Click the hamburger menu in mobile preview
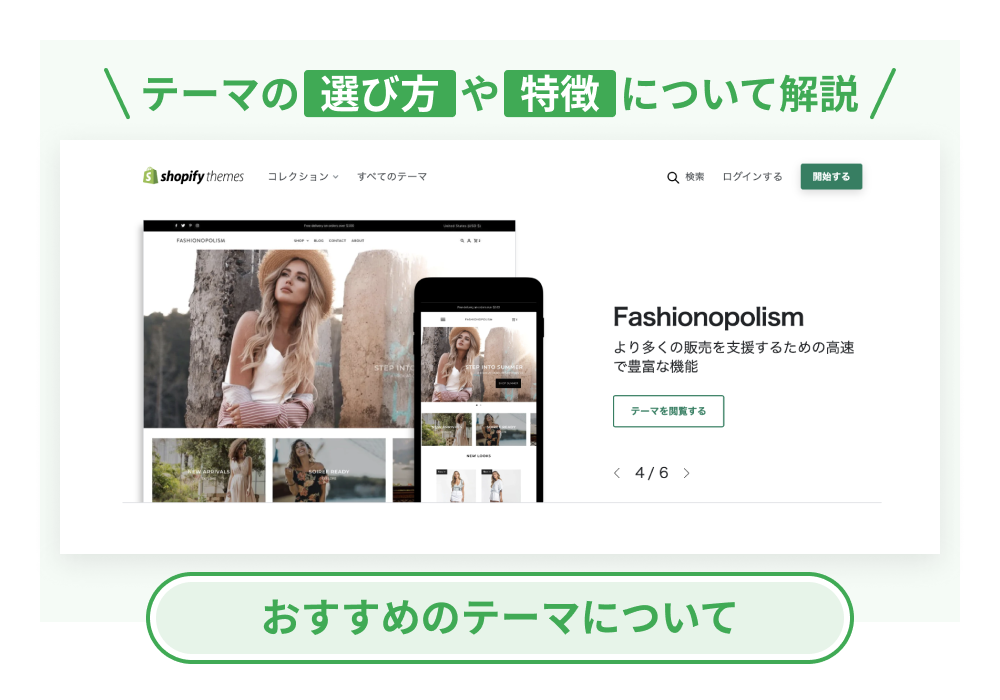The width and height of the screenshot is (1000, 700). pyautogui.click(x=443, y=319)
